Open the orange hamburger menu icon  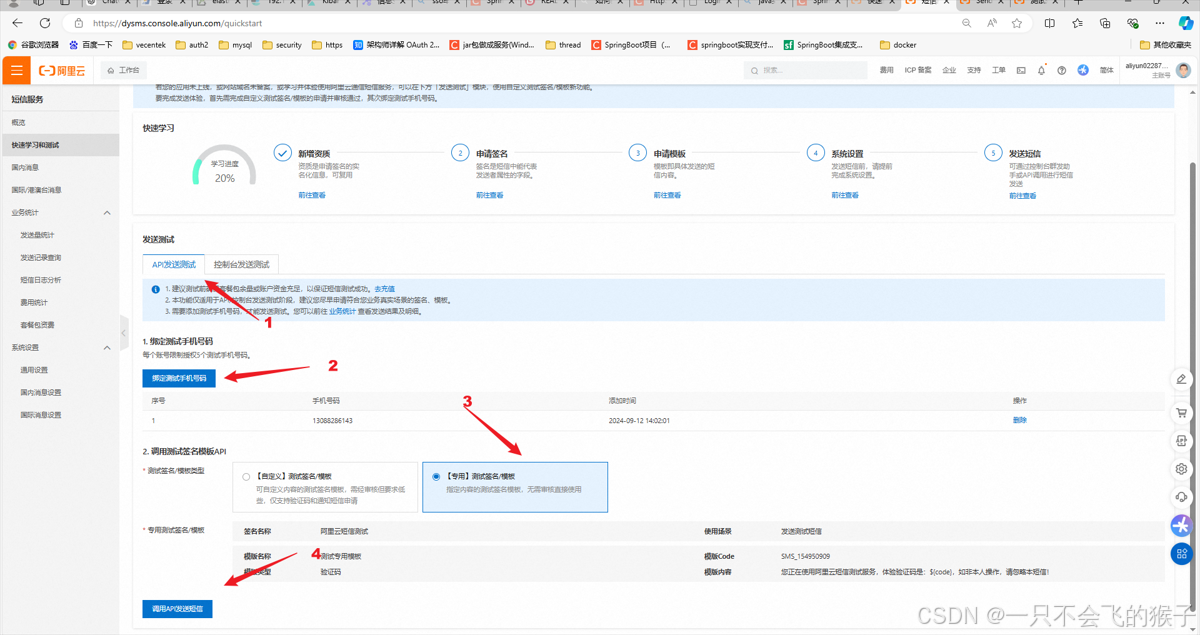pos(16,70)
